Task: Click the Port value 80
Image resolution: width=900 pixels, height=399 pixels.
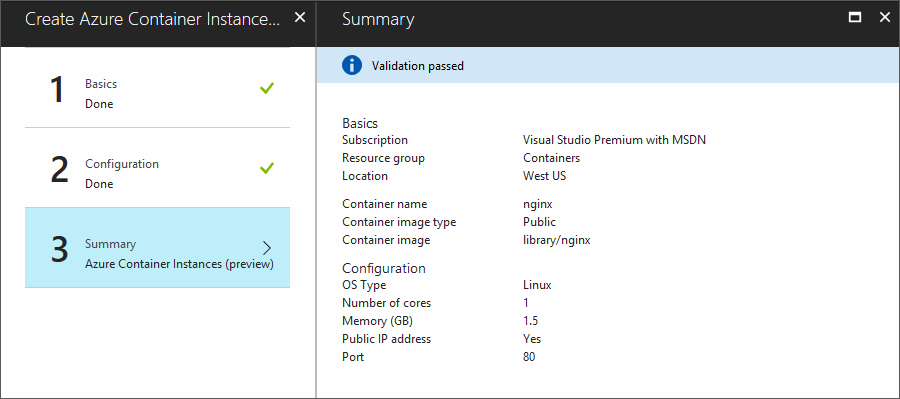Action: [529, 357]
